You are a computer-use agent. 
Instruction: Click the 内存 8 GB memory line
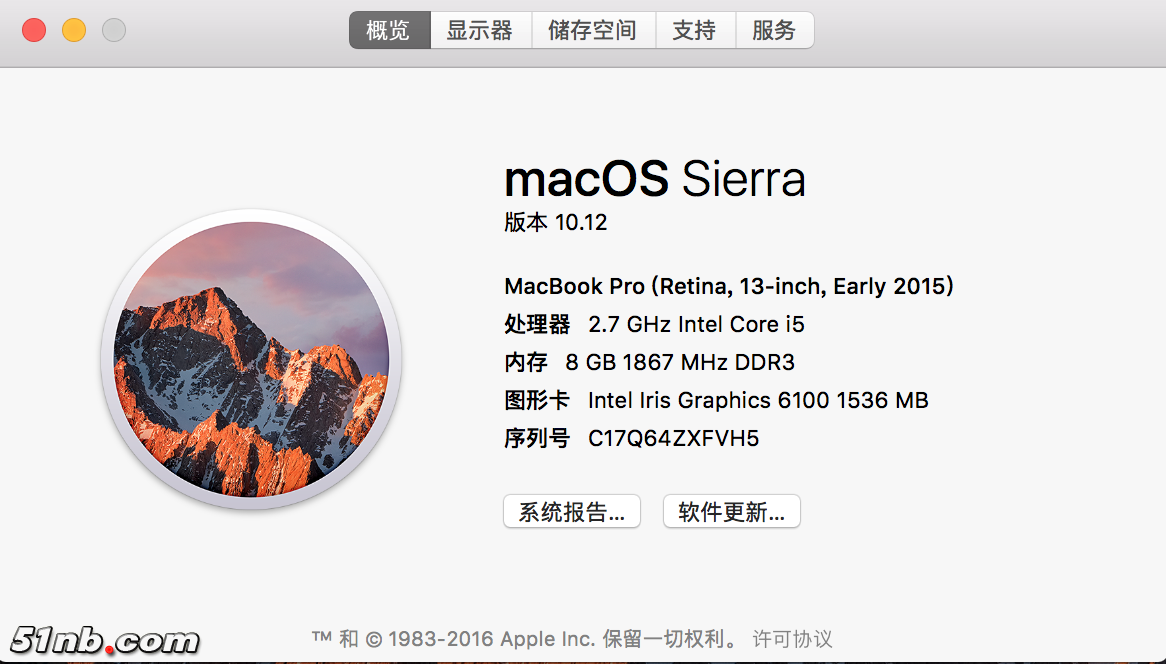(649, 362)
